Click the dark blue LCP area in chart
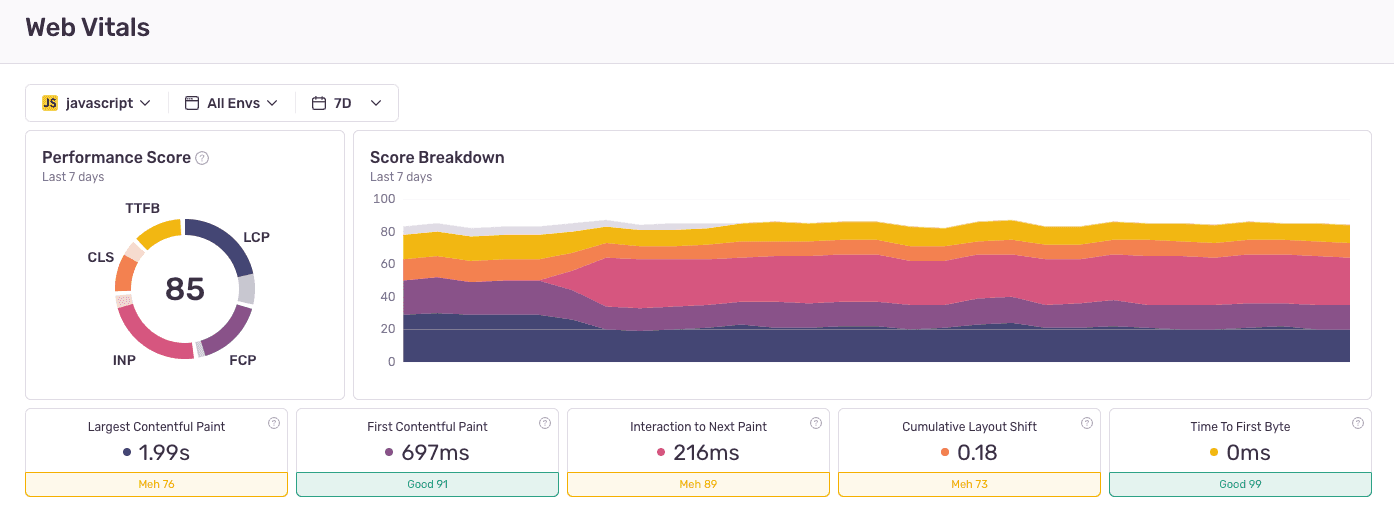The width and height of the screenshot is (1394, 511). coord(876,345)
